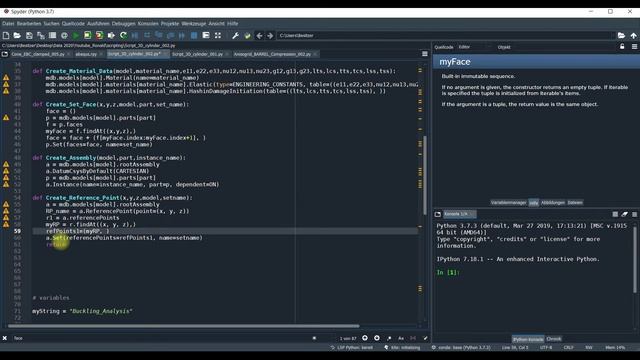
Task: Save all open files
Action: coord(41,36)
